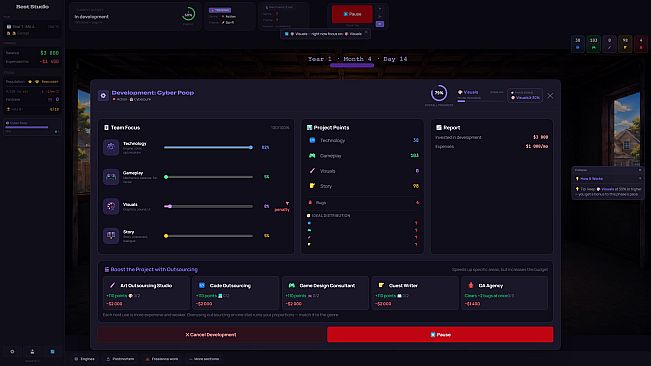651x366 pixels.
Task: Expand the How it Works tip panel
Action: coord(608,178)
